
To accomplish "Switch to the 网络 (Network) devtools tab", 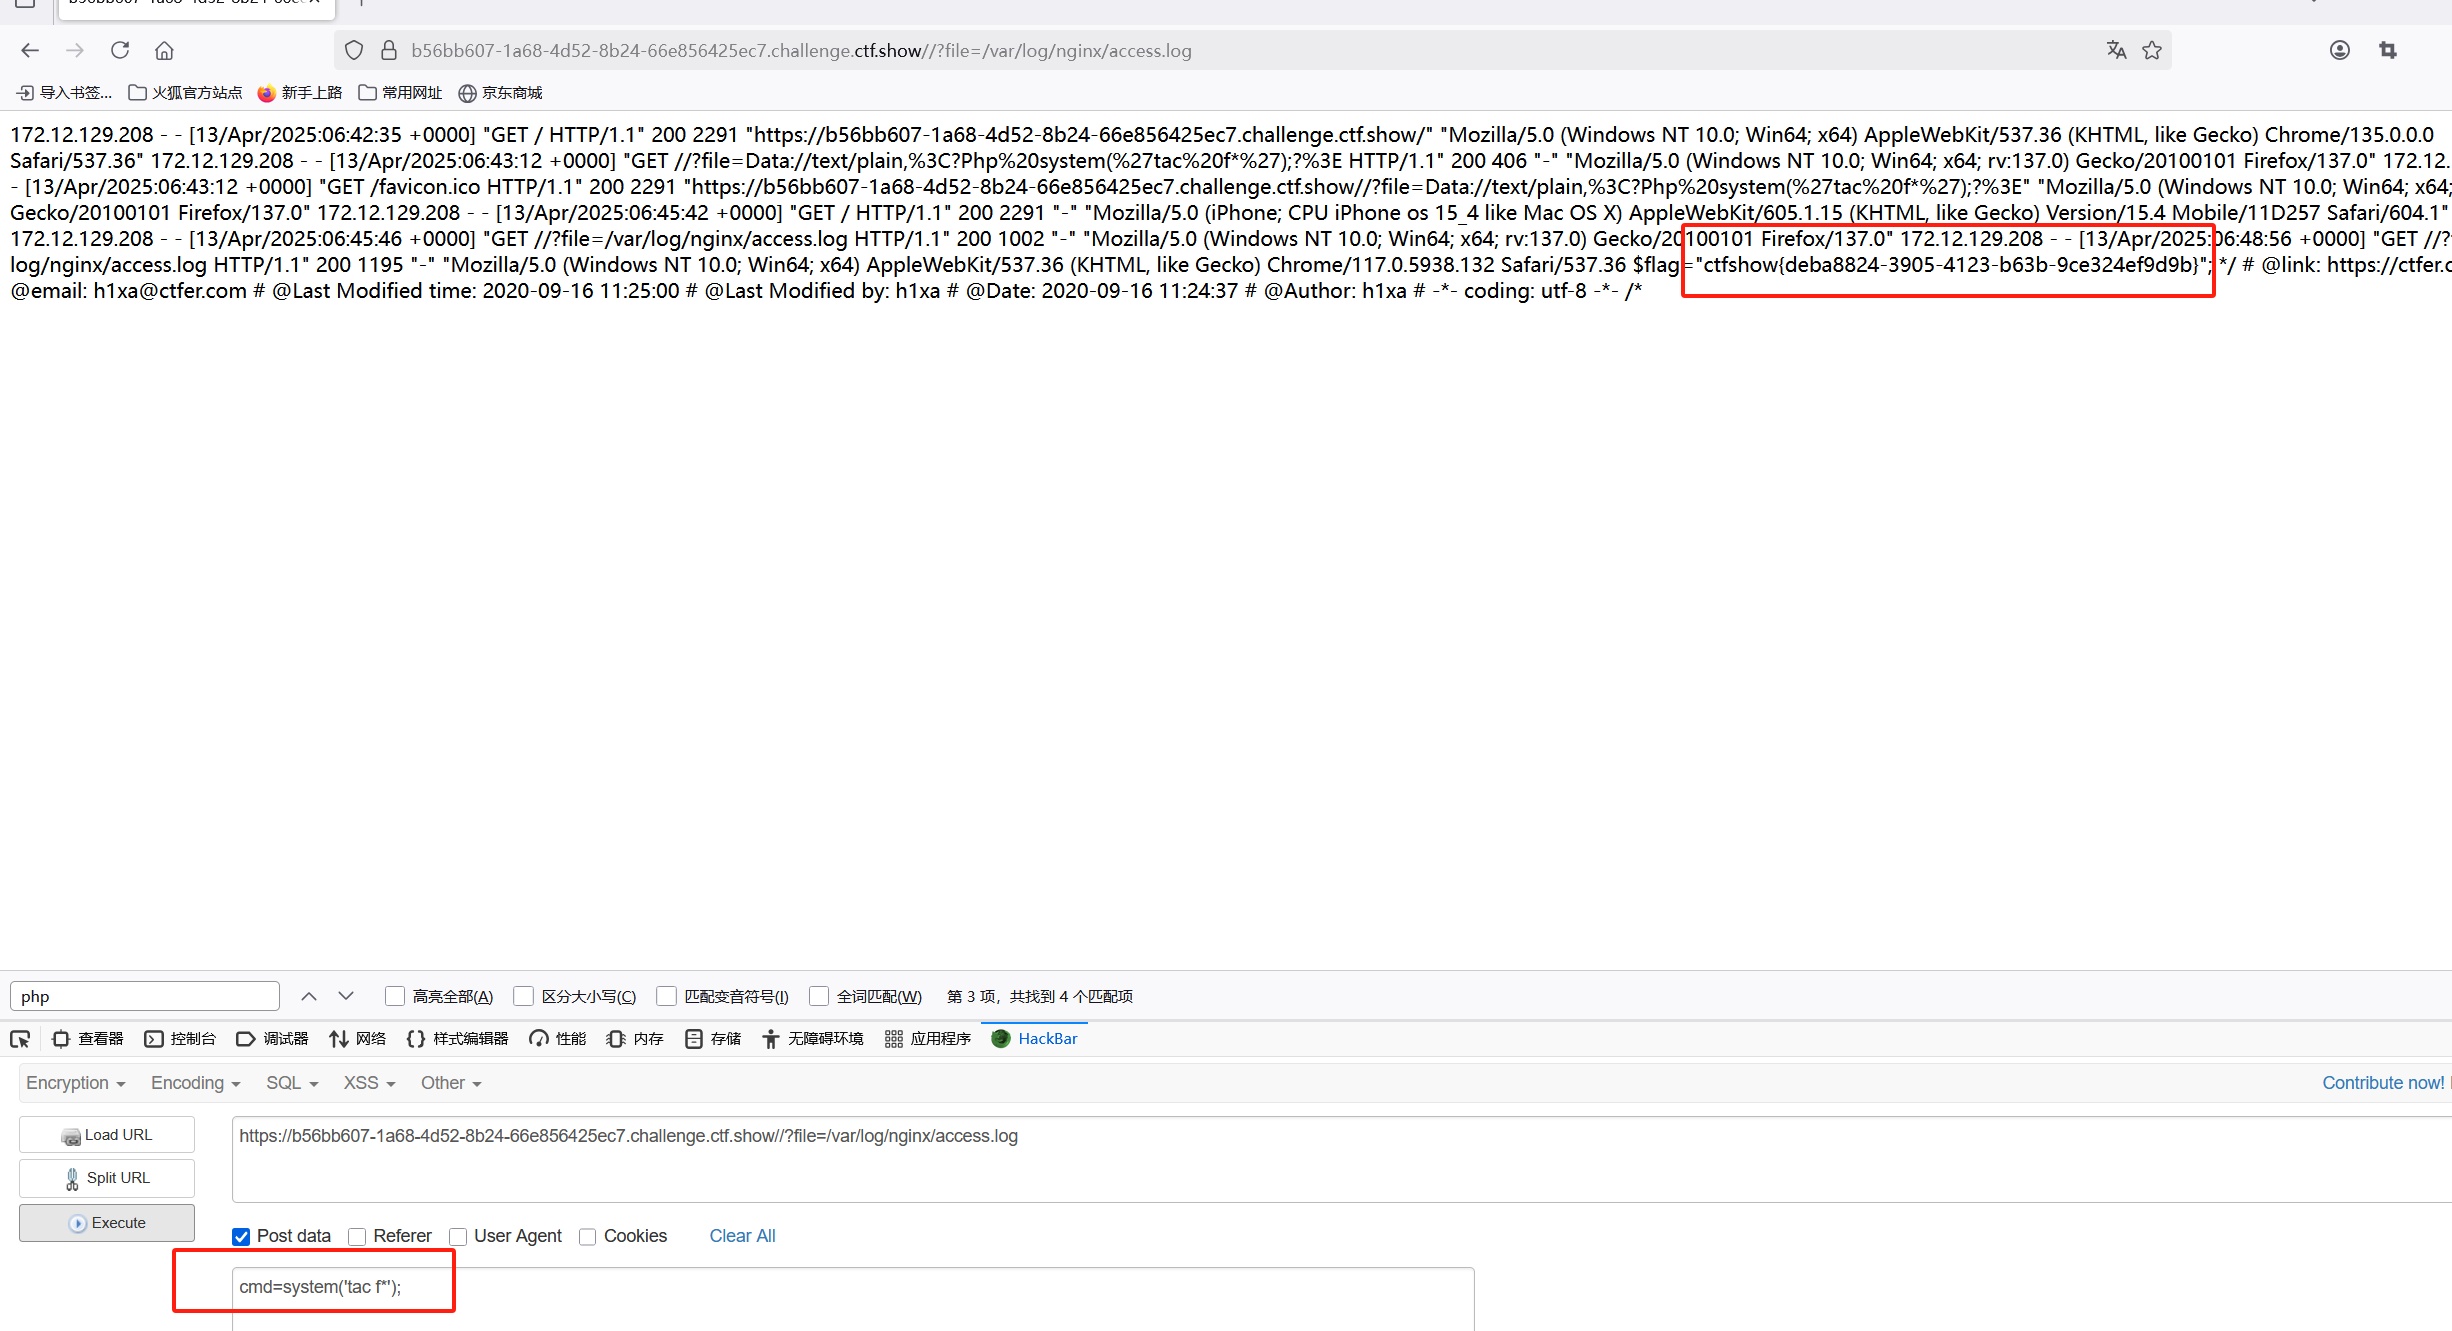I will point(358,1039).
